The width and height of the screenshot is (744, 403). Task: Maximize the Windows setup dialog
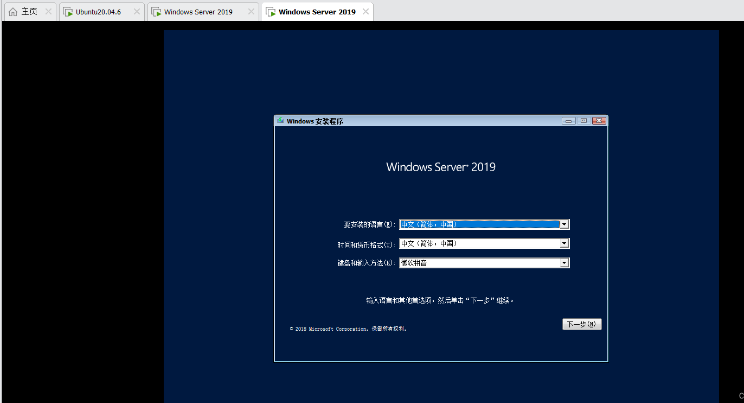(584, 121)
